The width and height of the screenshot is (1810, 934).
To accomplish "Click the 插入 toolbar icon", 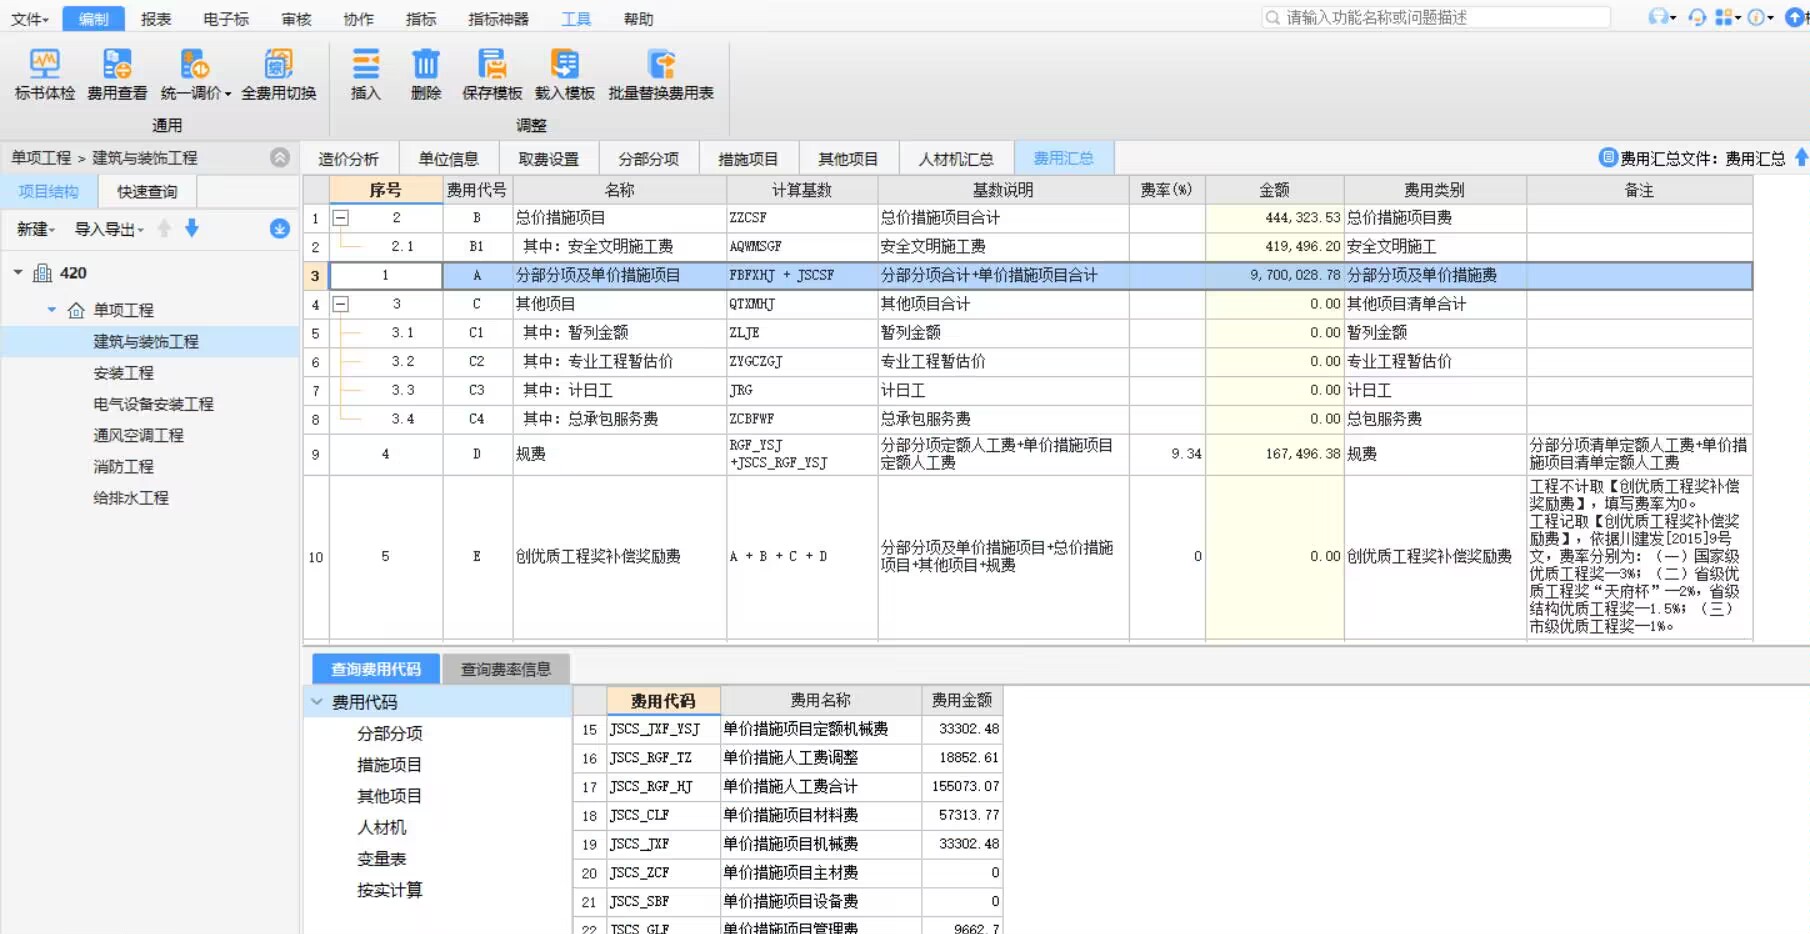I will click(365, 65).
